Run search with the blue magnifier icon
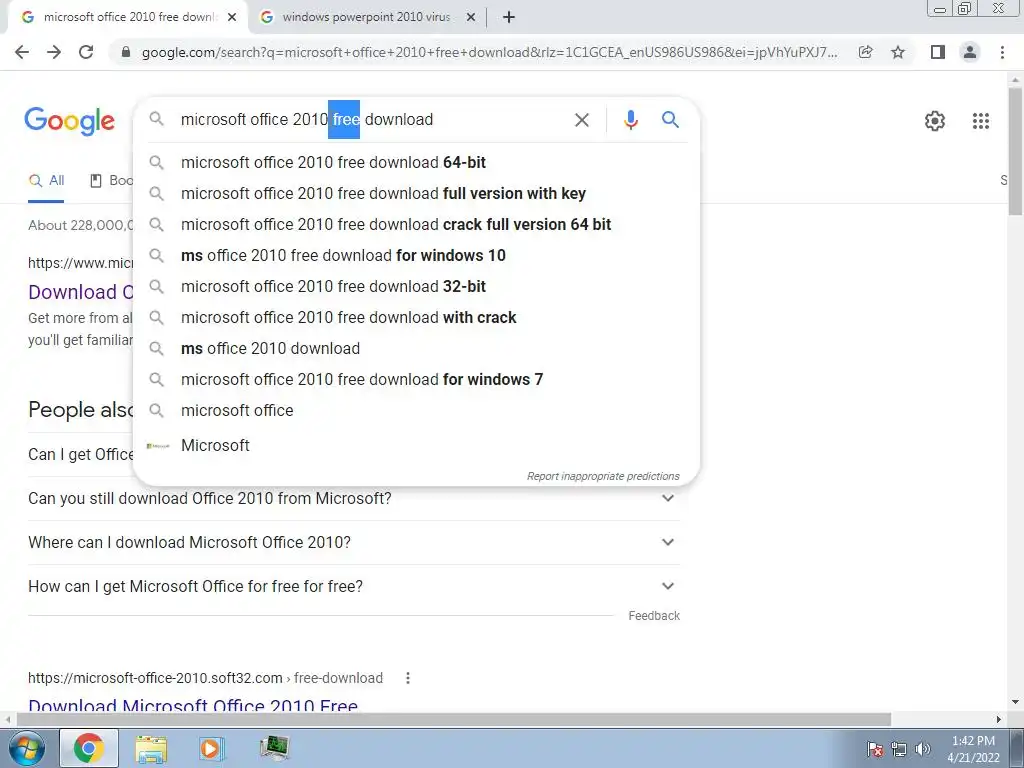This screenshot has width=1024, height=768. click(670, 120)
